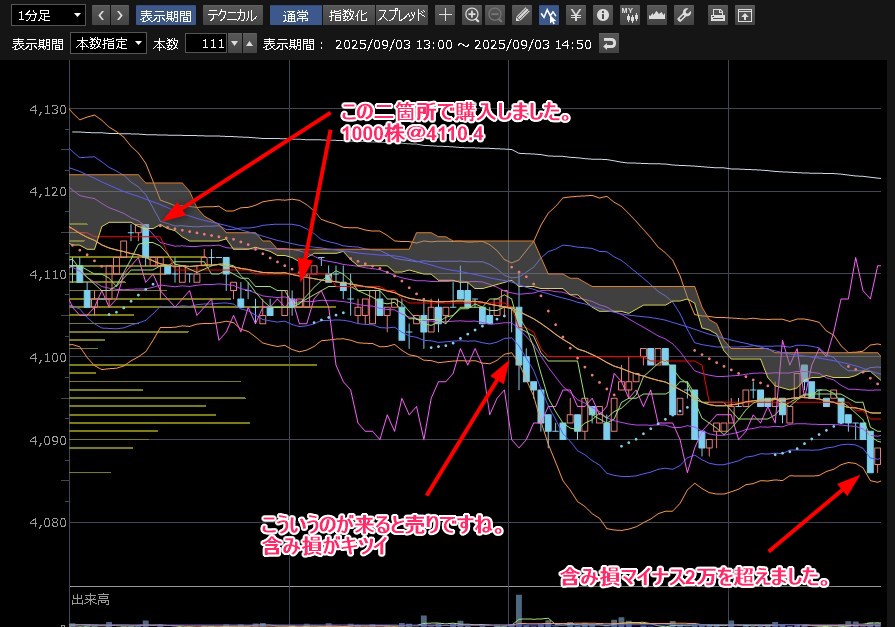Click the yen price icon
The width and height of the screenshot is (895, 627).
tap(575, 15)
